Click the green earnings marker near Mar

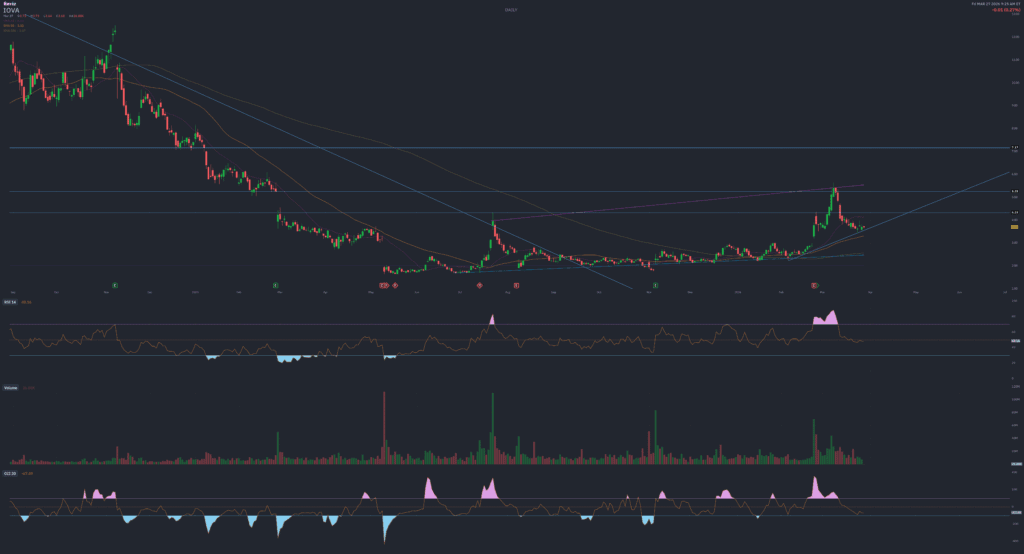[276, 285]
